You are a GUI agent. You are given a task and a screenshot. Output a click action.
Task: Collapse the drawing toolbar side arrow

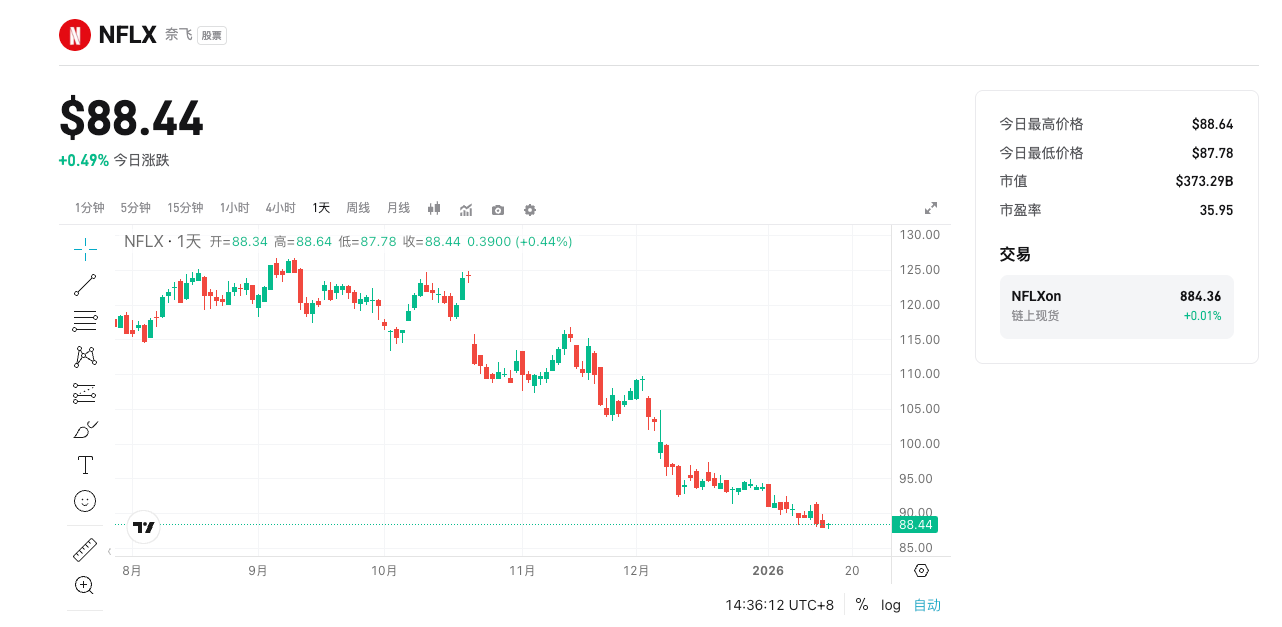pos(108,550)
